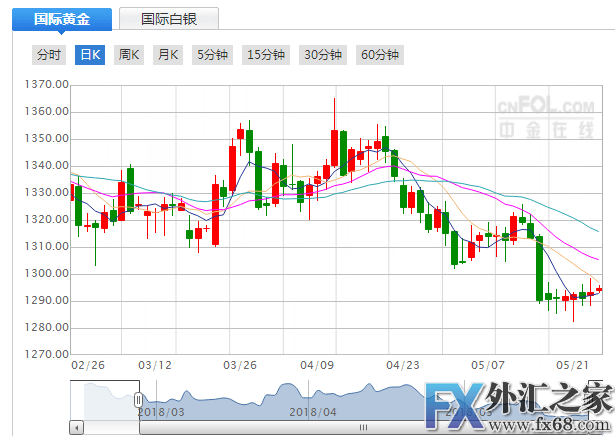Click the 03/26 date axis label
The width and height of the screenshot is (615, 436).
click(x=240, y=365)
